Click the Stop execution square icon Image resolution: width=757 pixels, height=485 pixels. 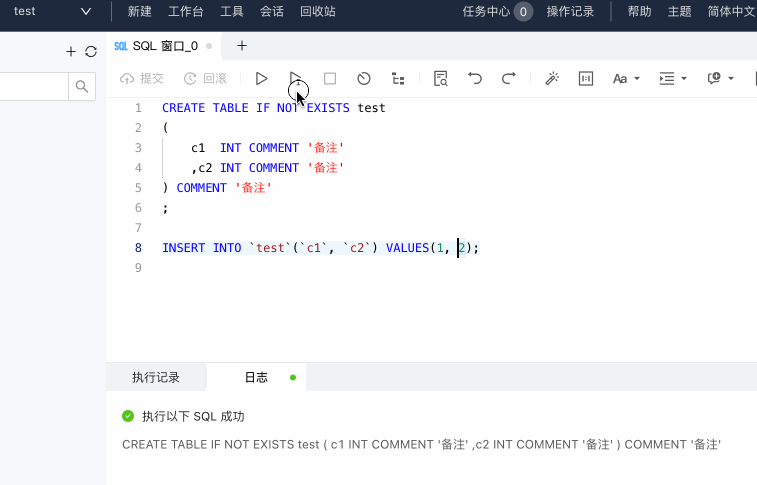pyautogui.click(x=330, y=78)
